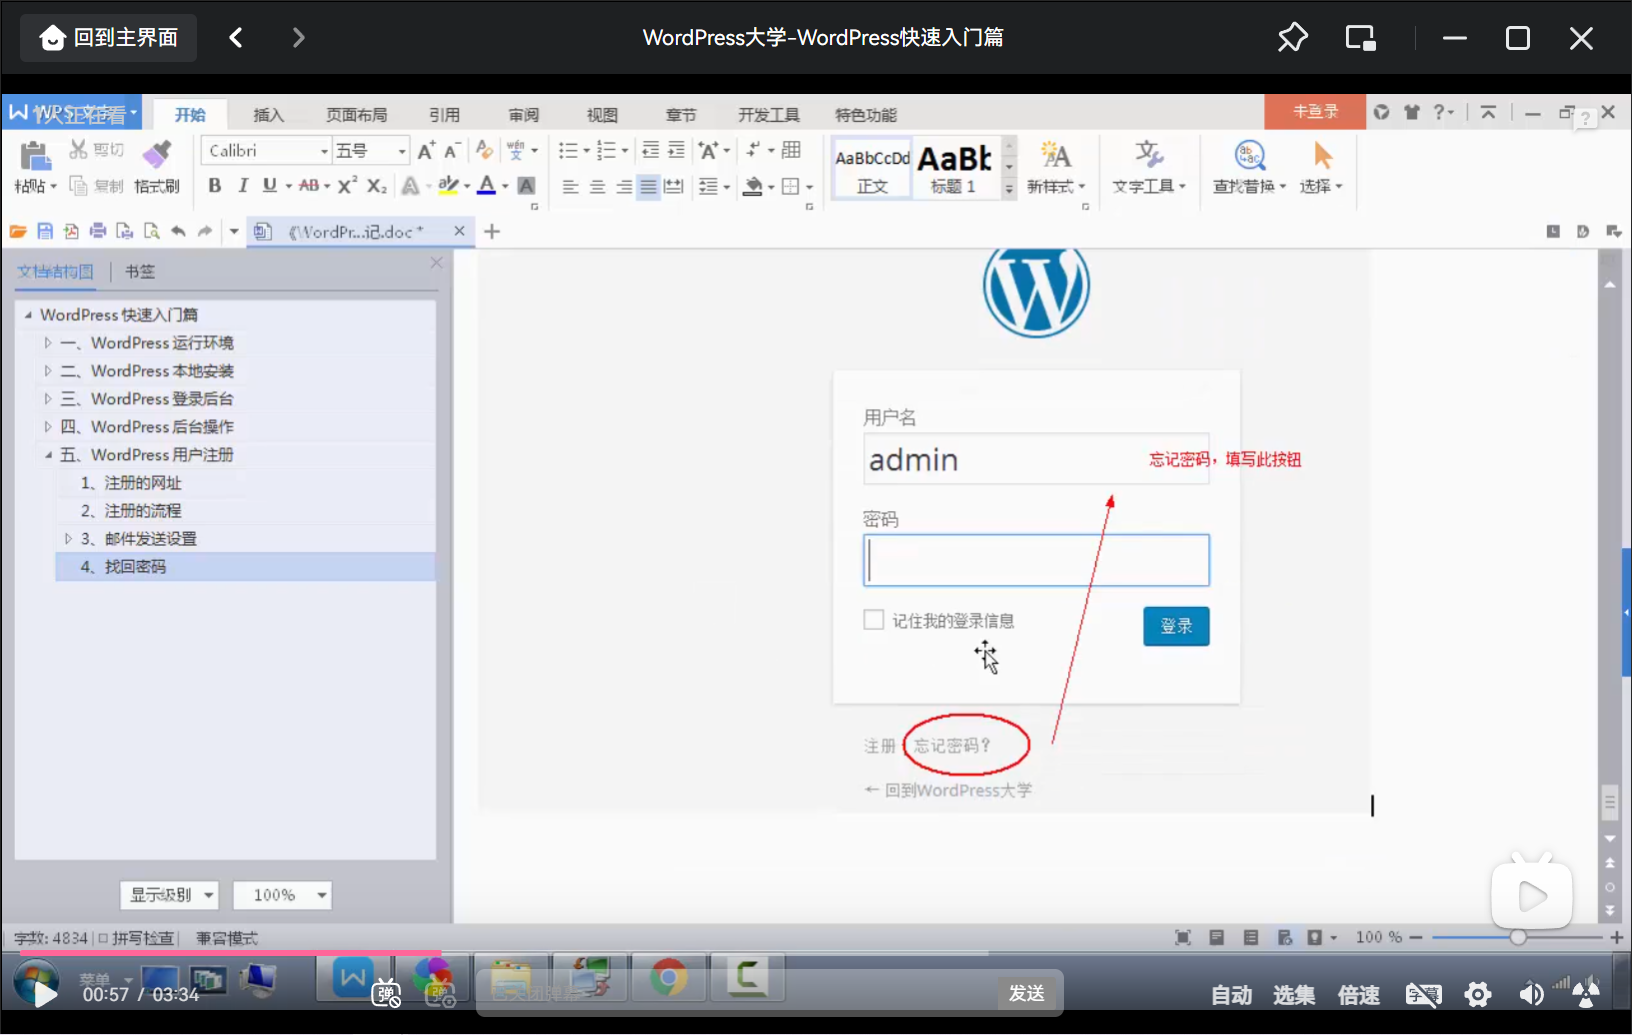Open the 文字工具 text tools menu
The image size is (1632, 1035).
tap(1148, 168)
